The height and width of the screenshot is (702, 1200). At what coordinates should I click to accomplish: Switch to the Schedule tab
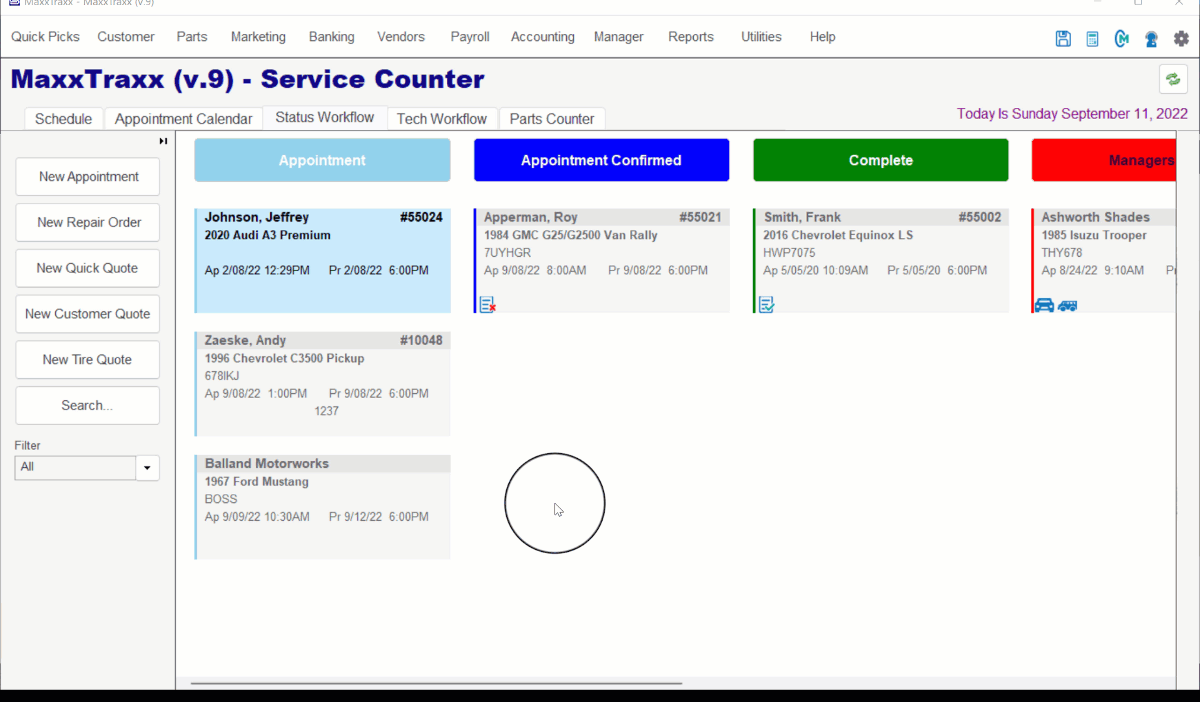click(63, 119)
